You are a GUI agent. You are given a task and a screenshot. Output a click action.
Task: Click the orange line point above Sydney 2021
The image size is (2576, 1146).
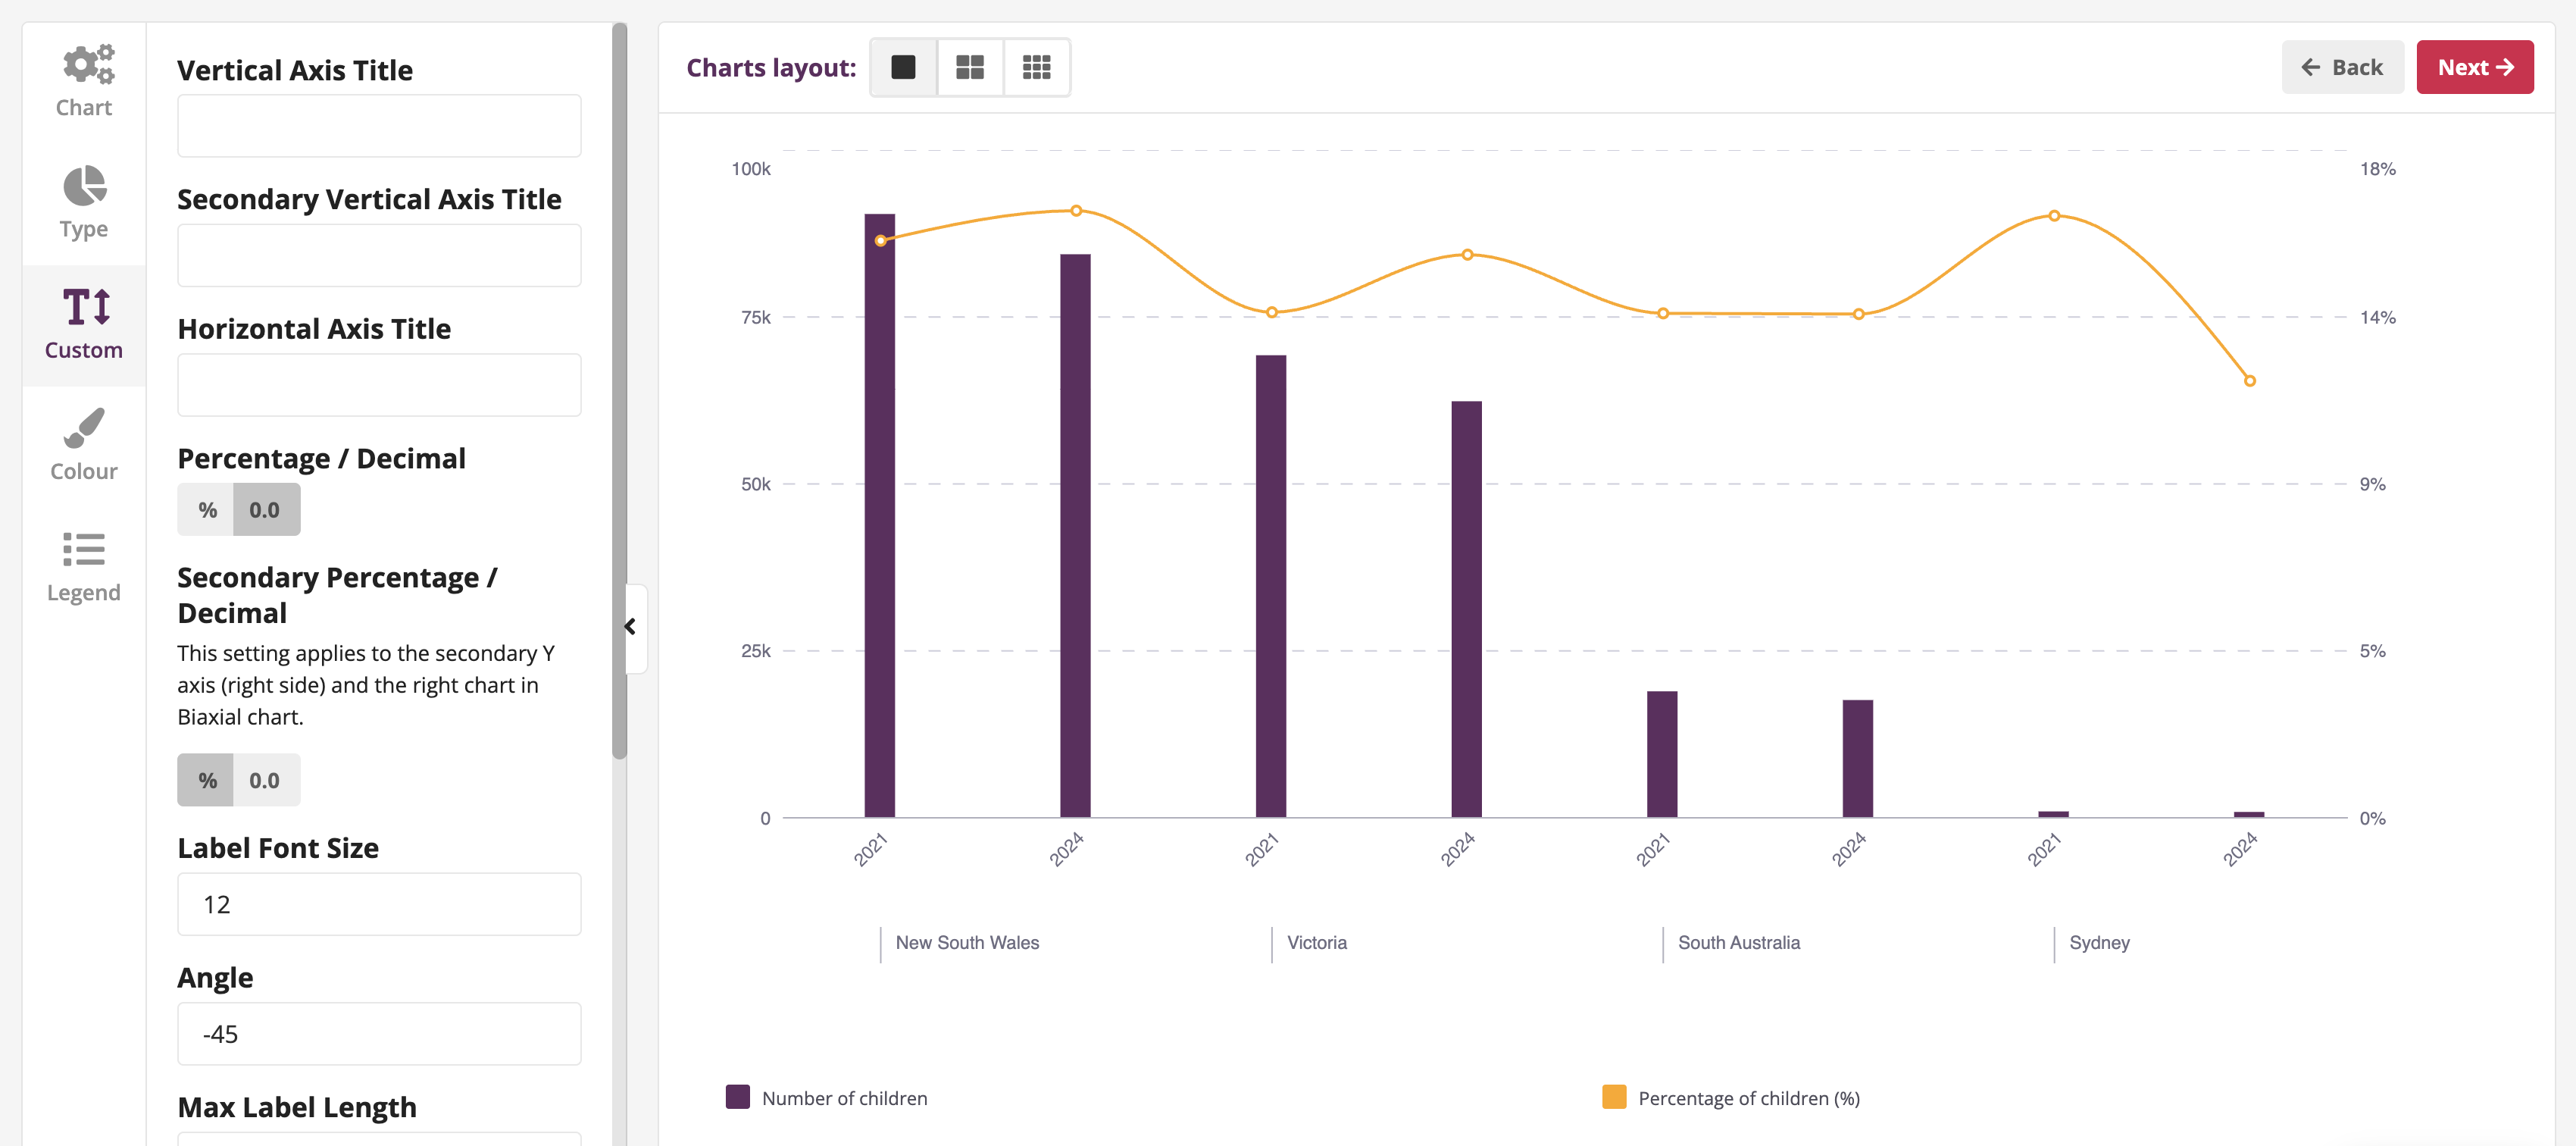tap(2054, 216)
